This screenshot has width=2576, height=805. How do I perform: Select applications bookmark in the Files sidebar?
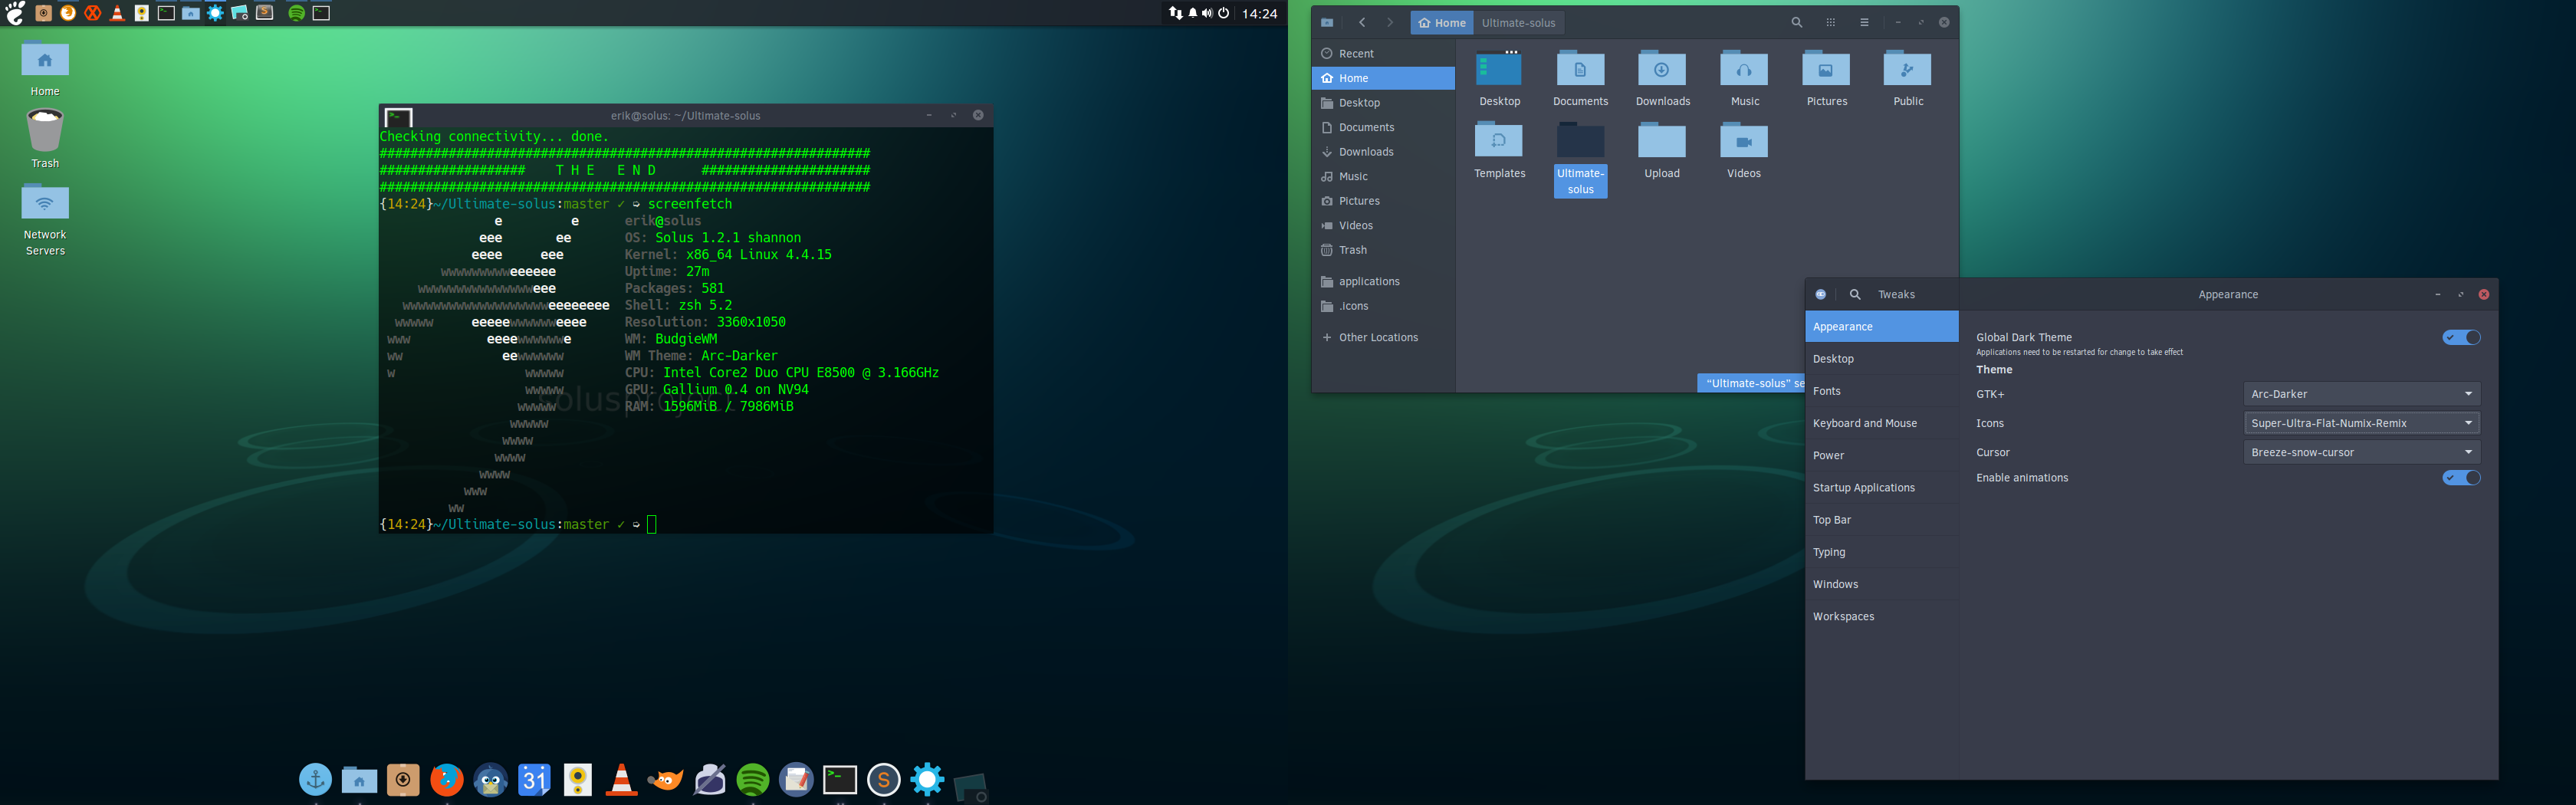pos(1383,282)
